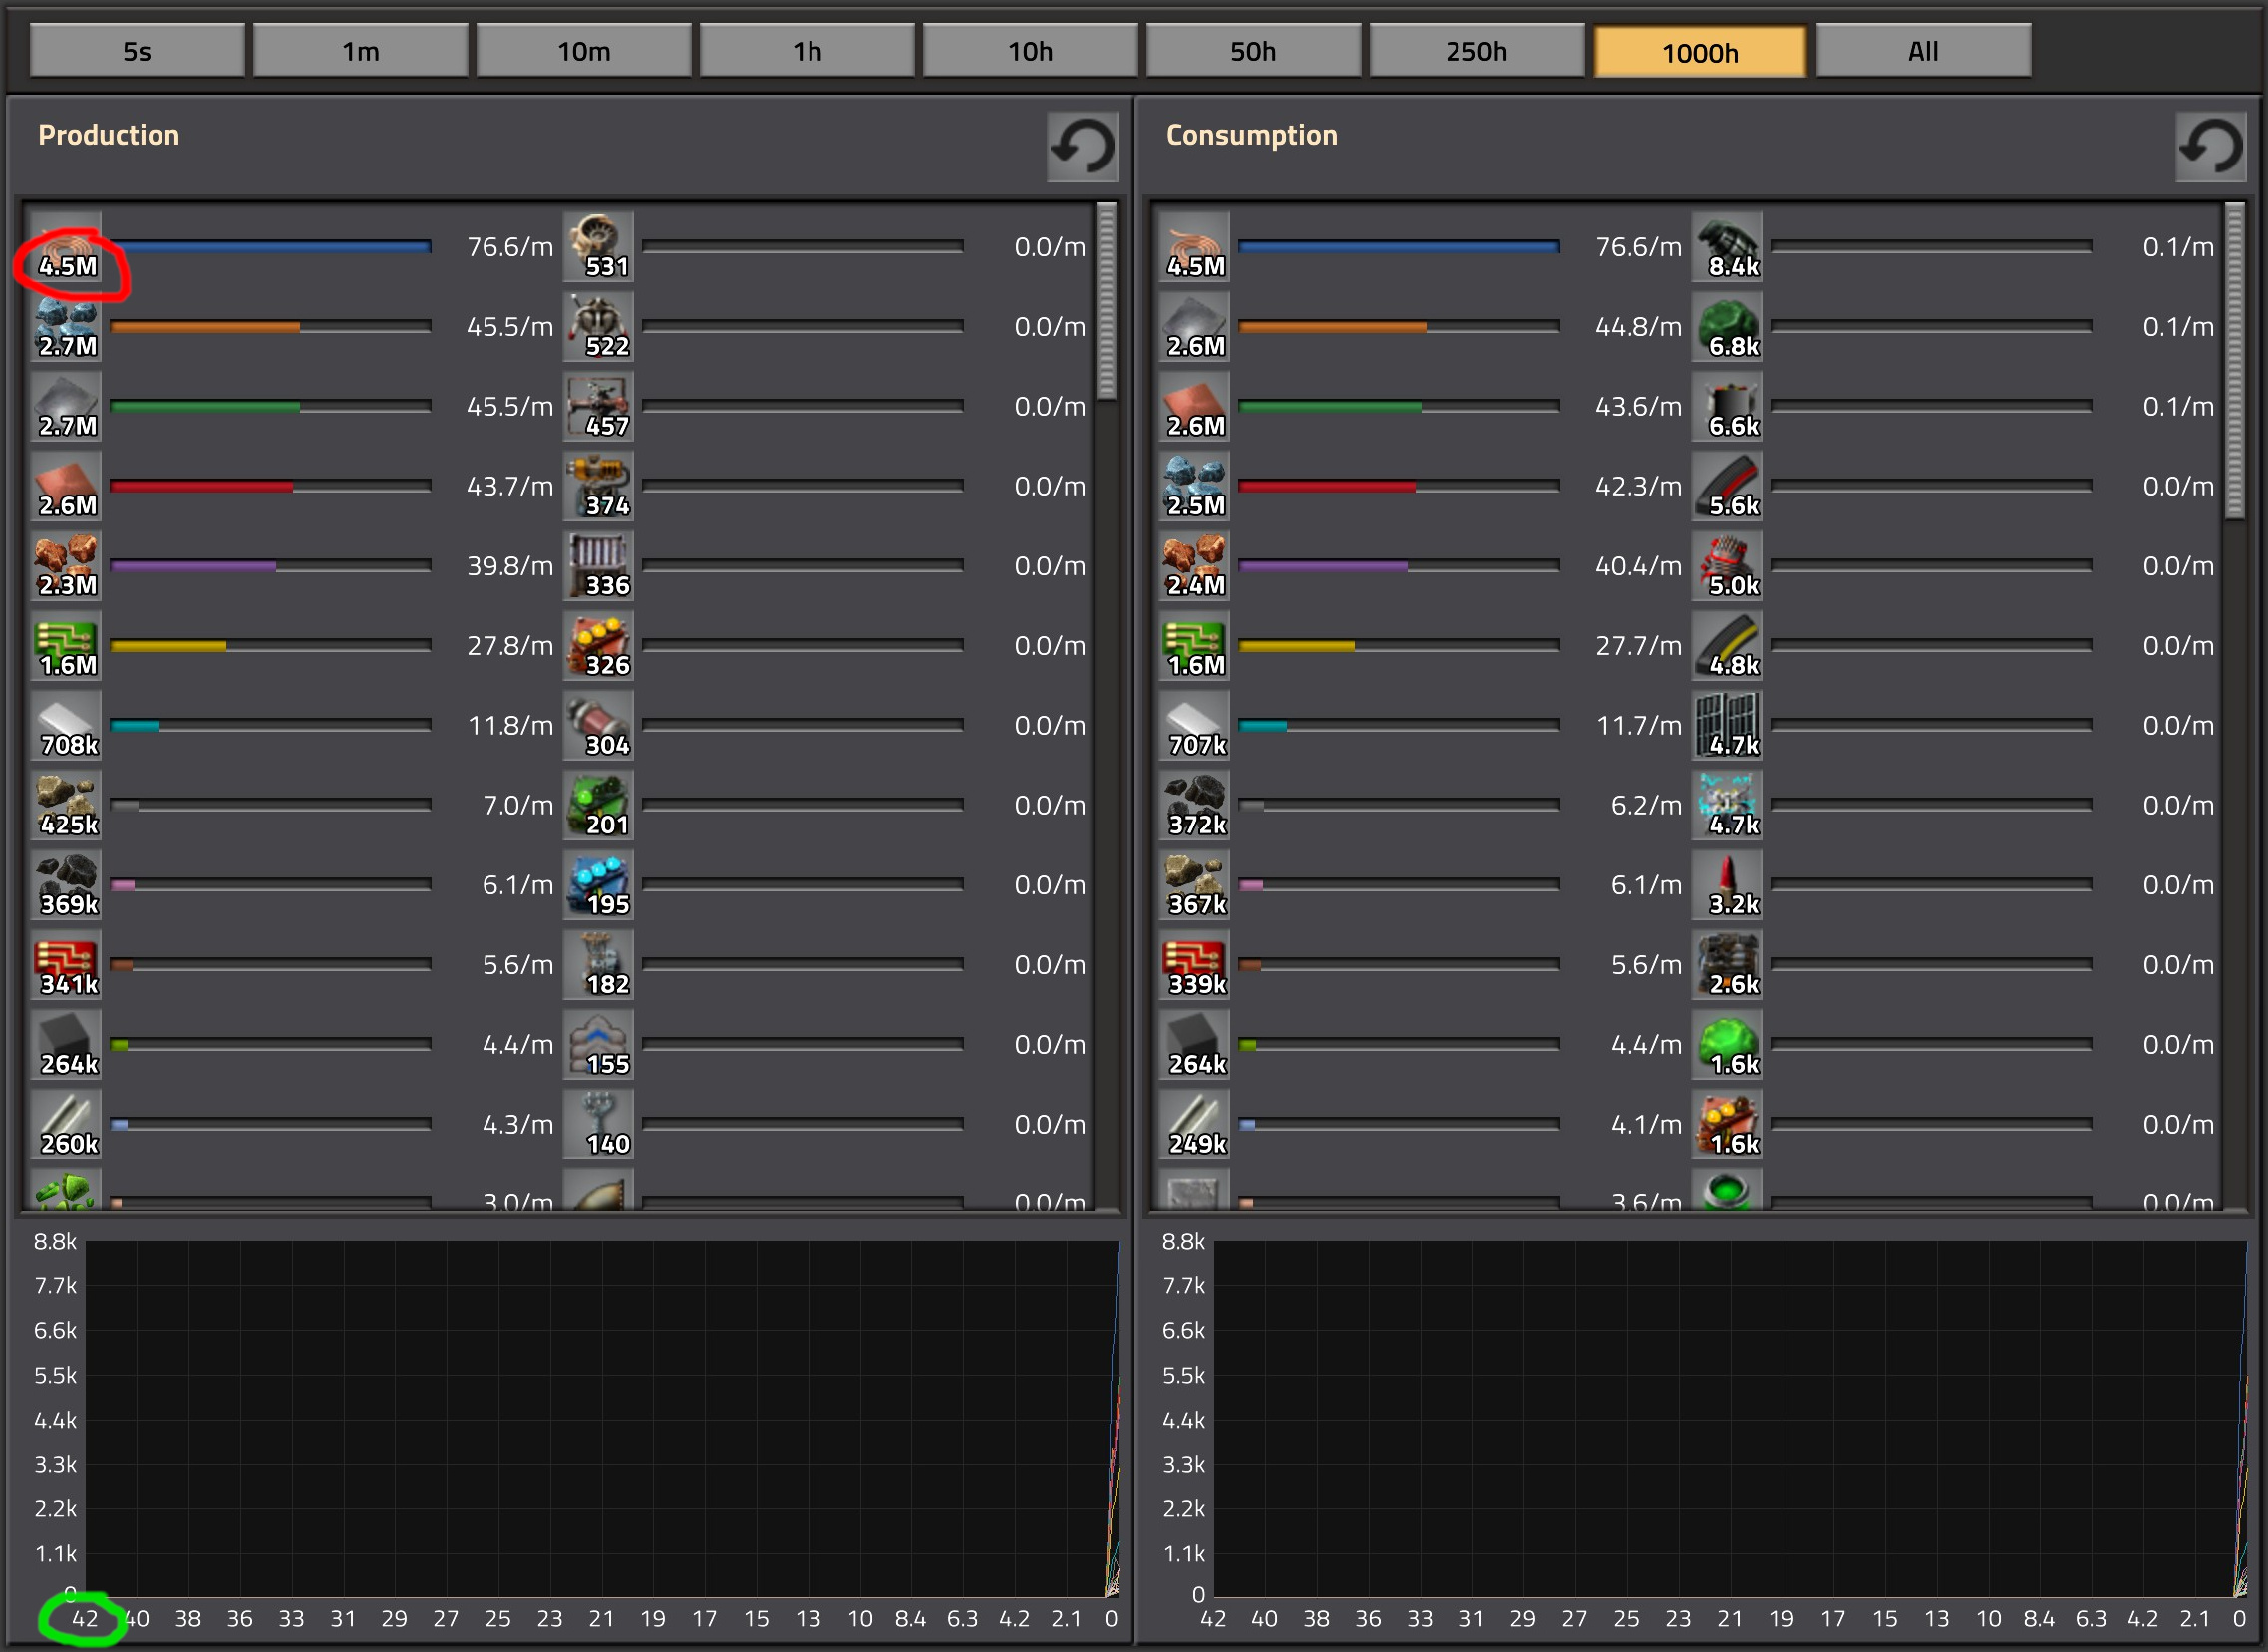Select the coal icon in Production (369k)
Image resolution: width=2268 pixels, height=1652 pixels.
tap(66, 886)
